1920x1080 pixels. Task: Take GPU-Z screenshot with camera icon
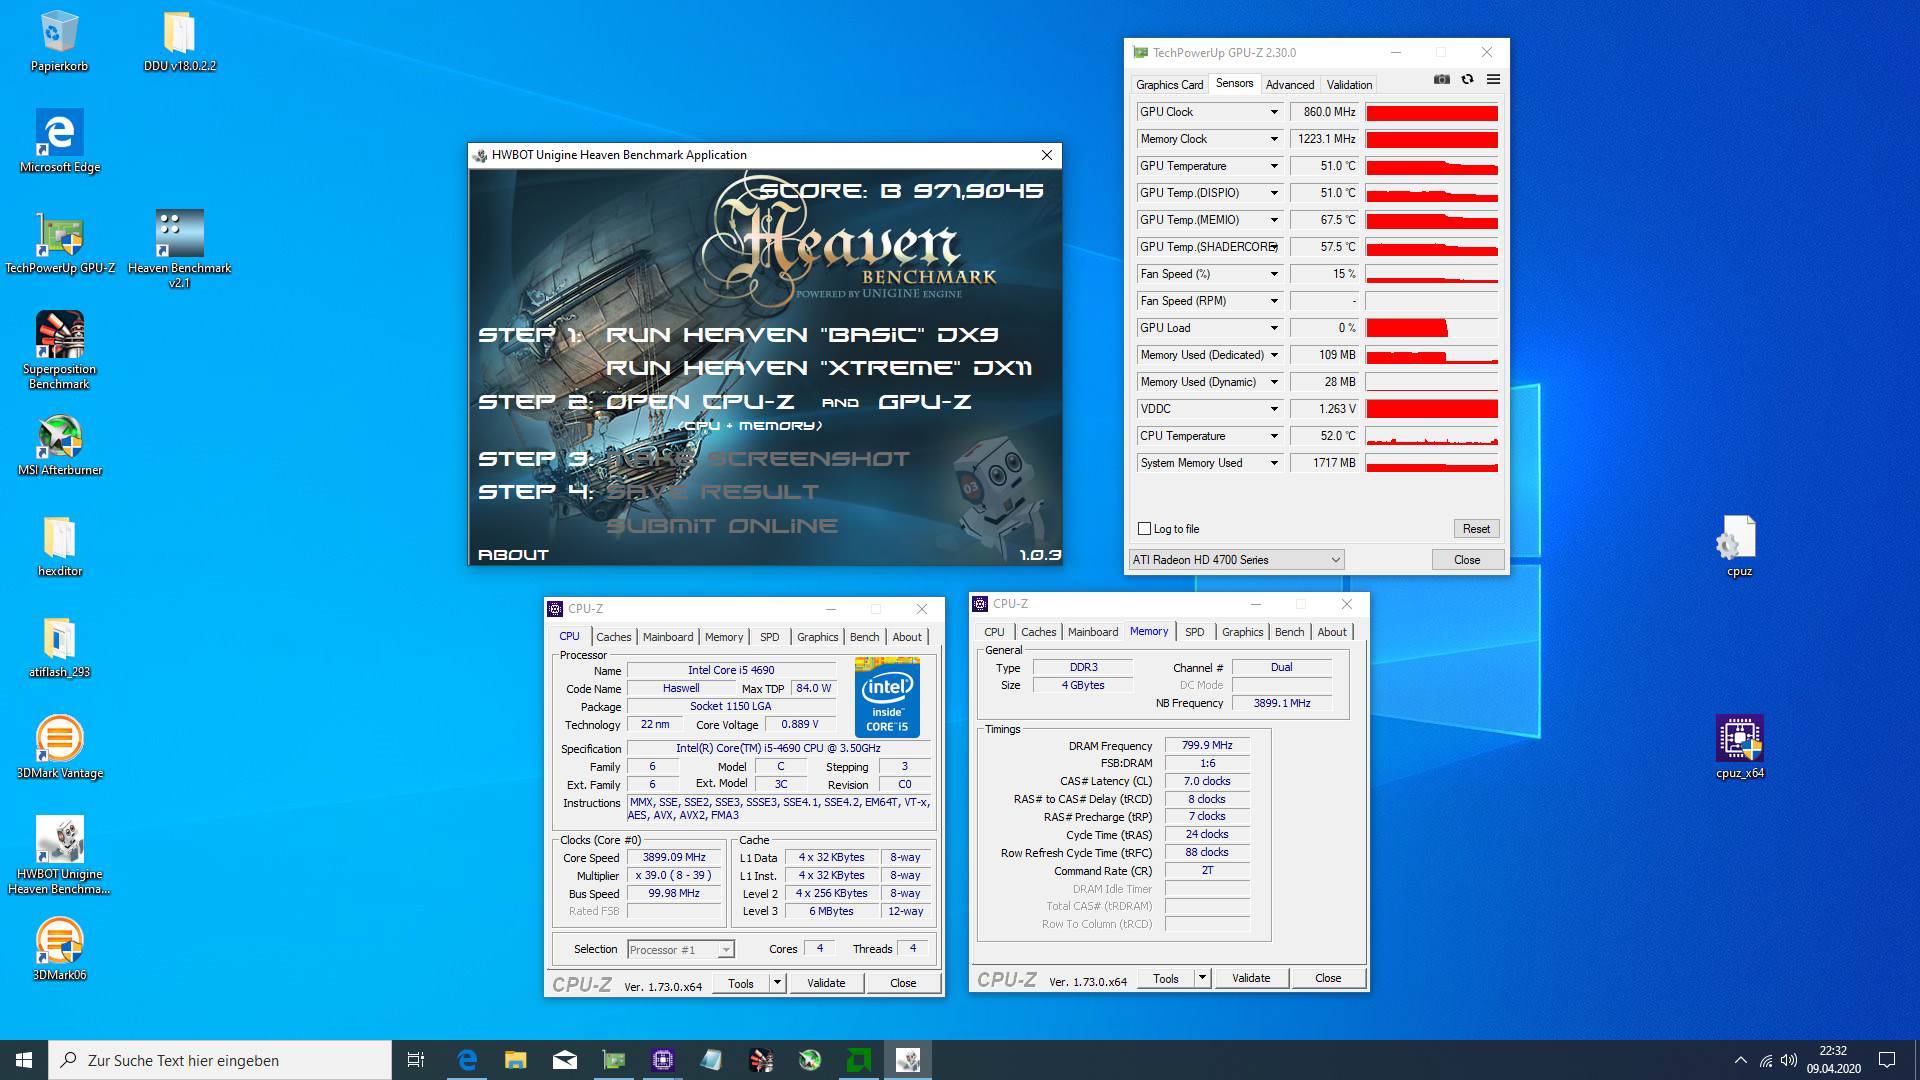[1441, 79]
